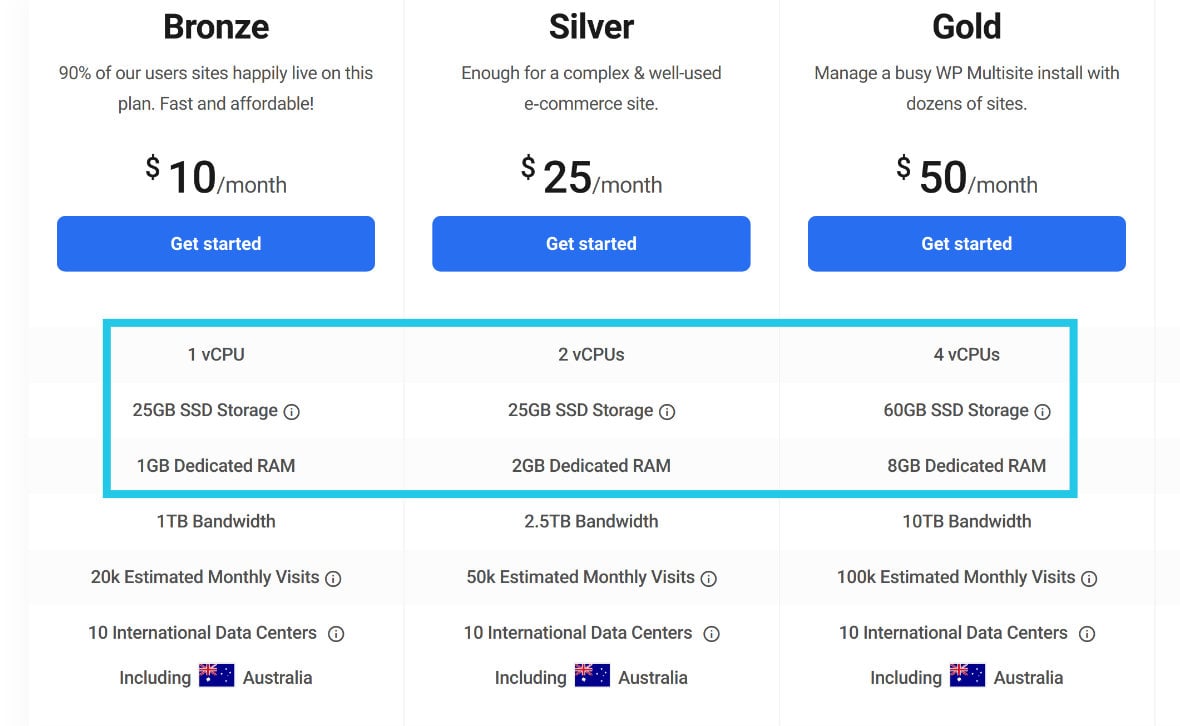Select the Bronze plan heading
The height and width of the screenshot is (726, 1180).
[x=216, y=27]
